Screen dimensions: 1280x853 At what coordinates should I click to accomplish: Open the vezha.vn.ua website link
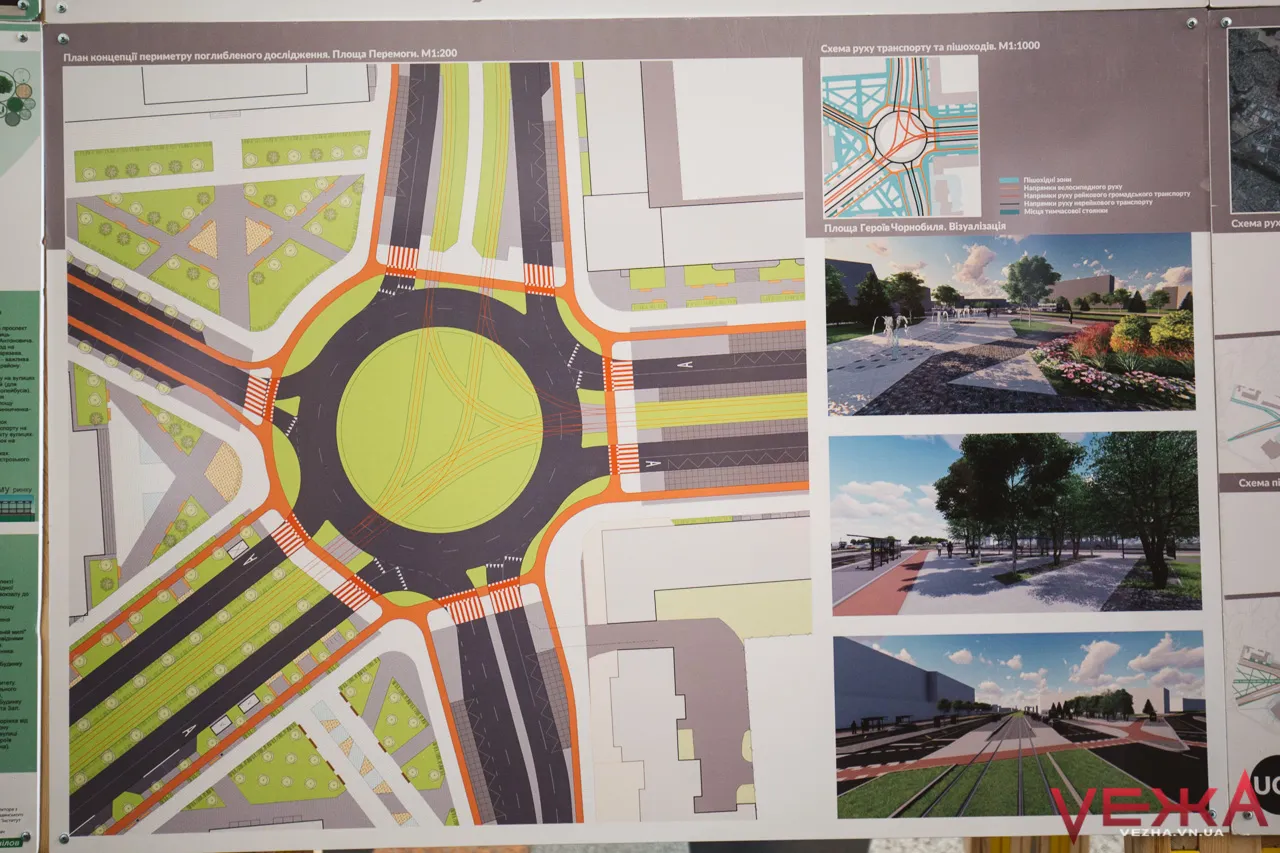[x=1173, y=831]
